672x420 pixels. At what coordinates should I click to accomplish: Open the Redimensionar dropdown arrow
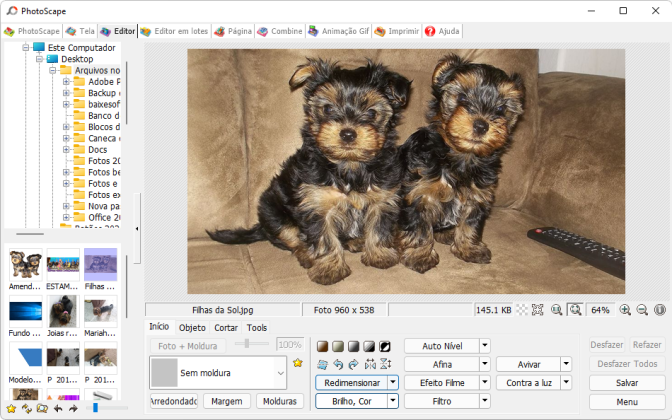(393, 382)
